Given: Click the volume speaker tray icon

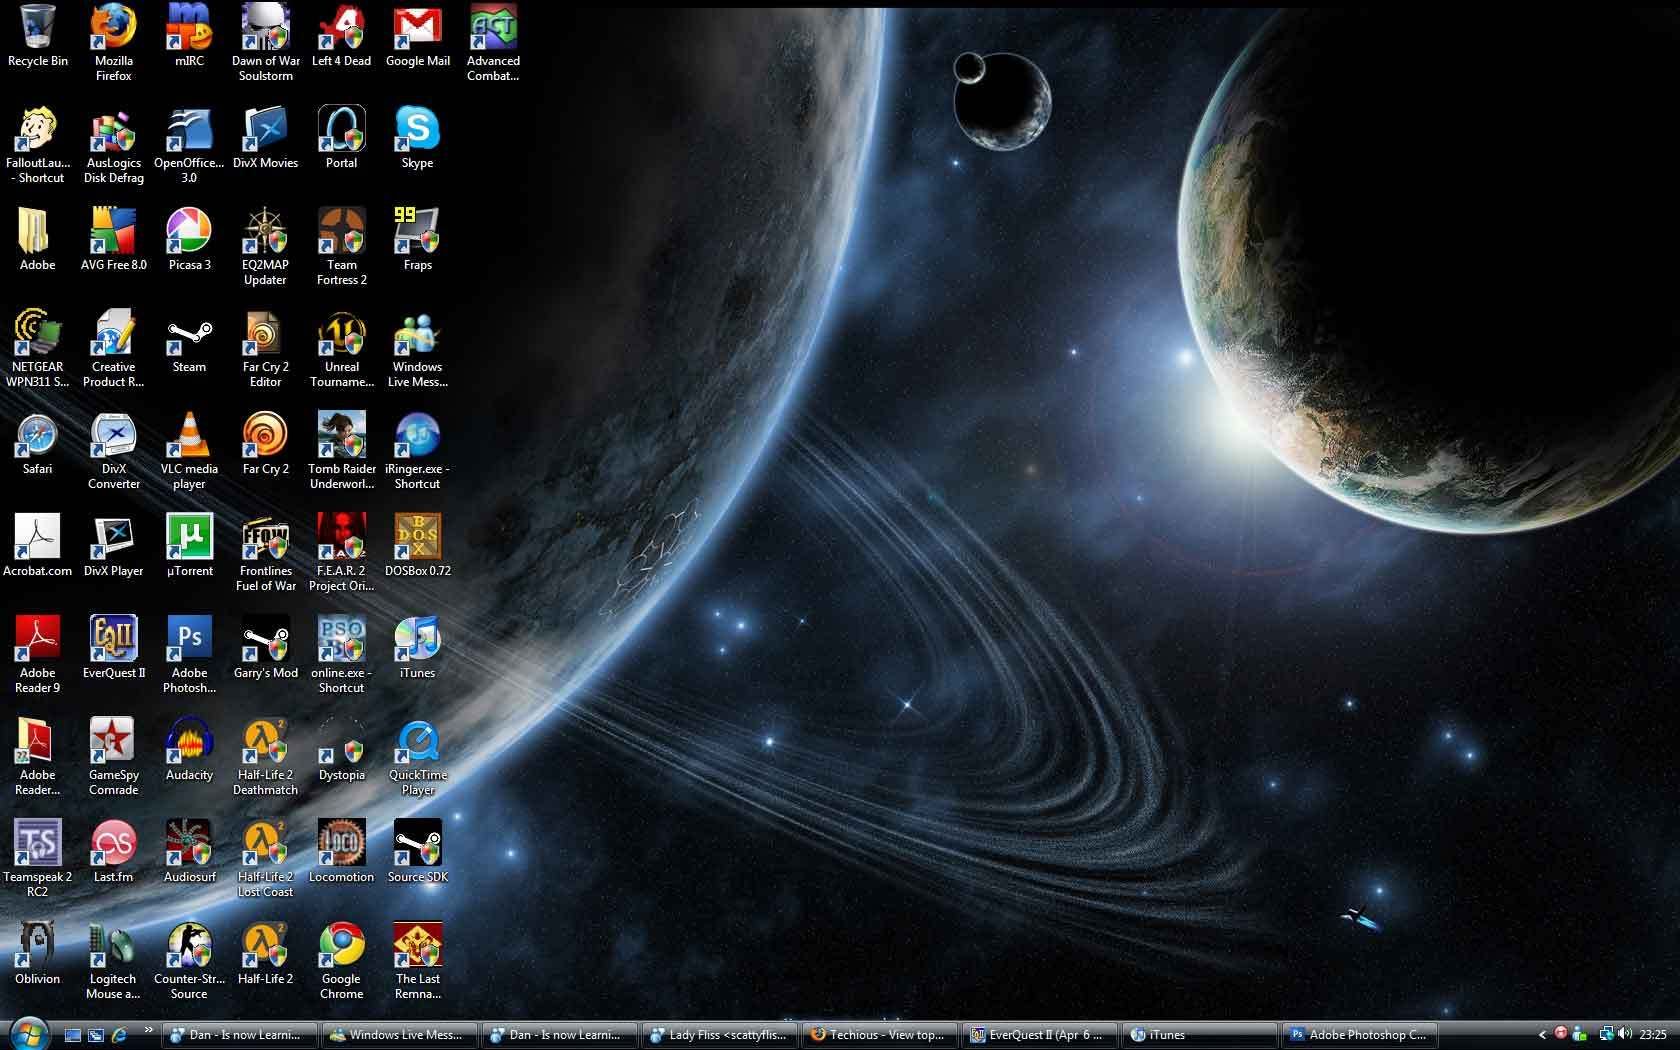Looking at the screenshot, I should click(1624, 1034).
